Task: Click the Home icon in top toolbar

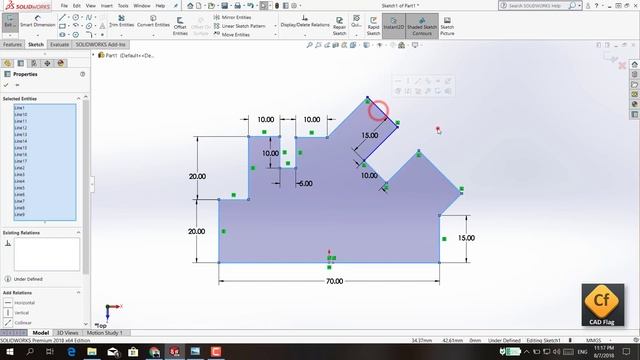Action: coord(190,6)
